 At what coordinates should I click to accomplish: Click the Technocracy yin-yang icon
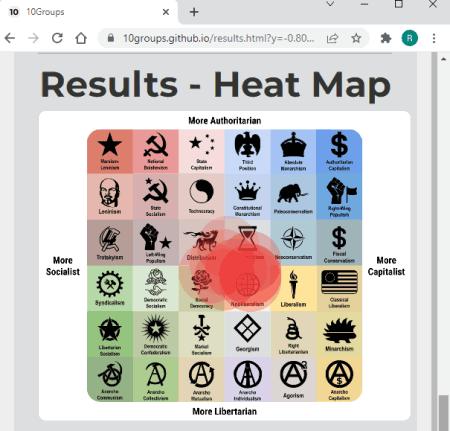coord(201,191)
